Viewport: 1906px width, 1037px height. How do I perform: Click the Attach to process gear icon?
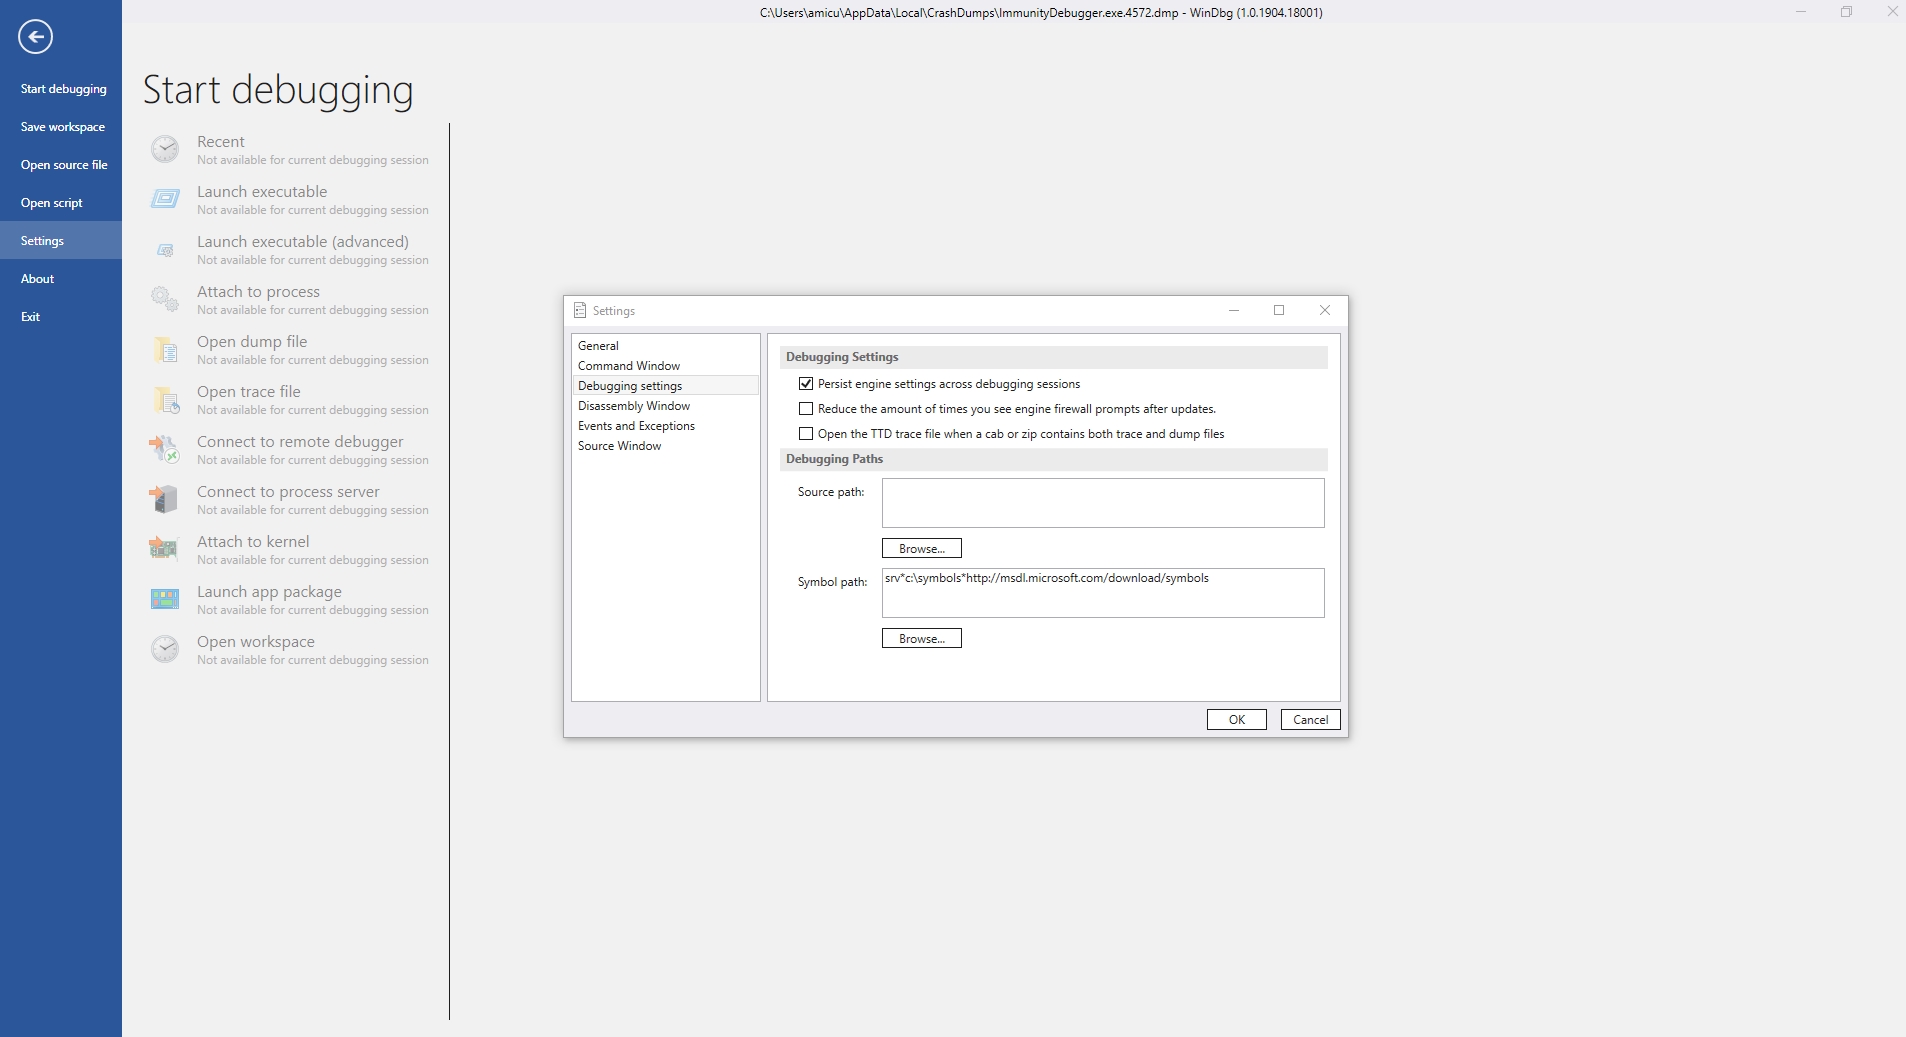165,298
